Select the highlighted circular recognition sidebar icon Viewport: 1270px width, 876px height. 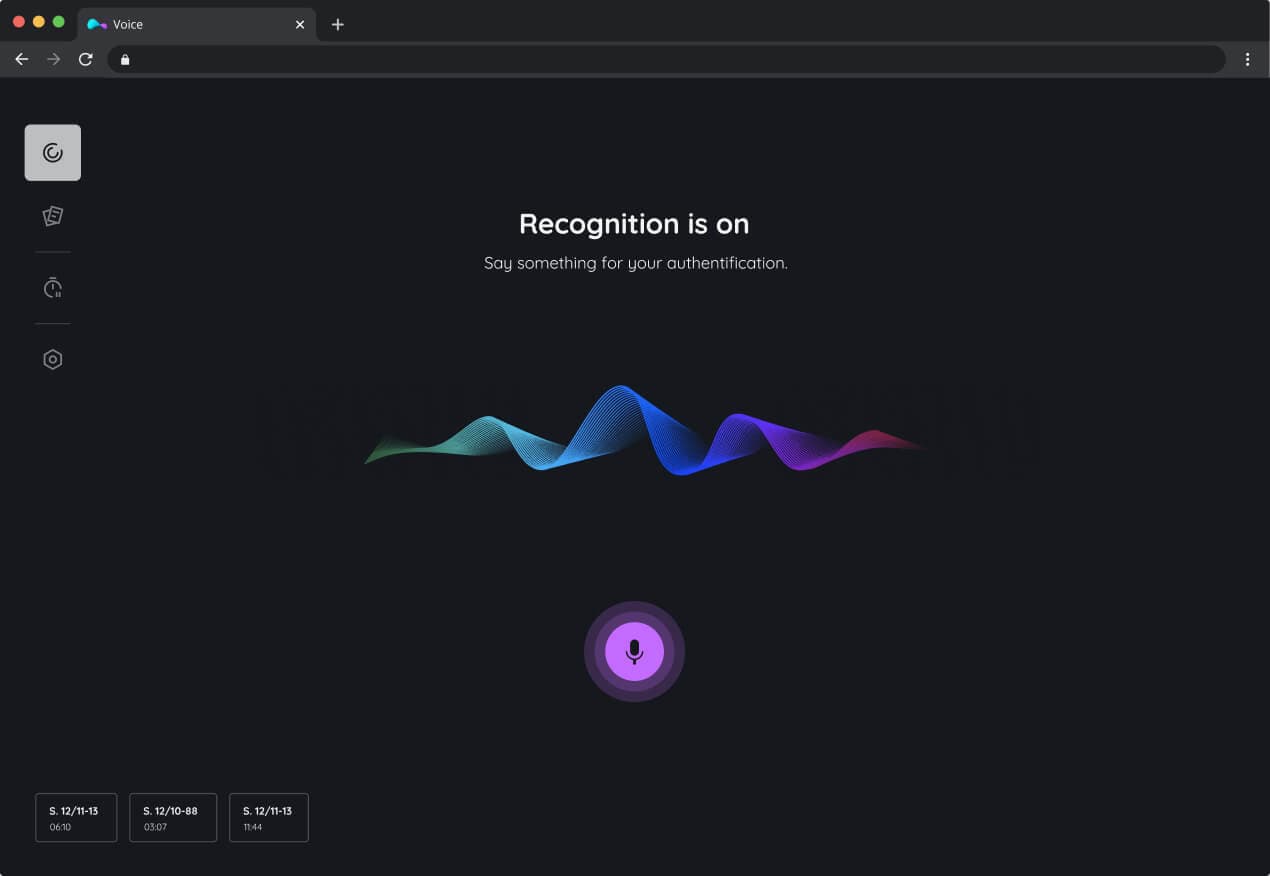click(x=53, y=153)
